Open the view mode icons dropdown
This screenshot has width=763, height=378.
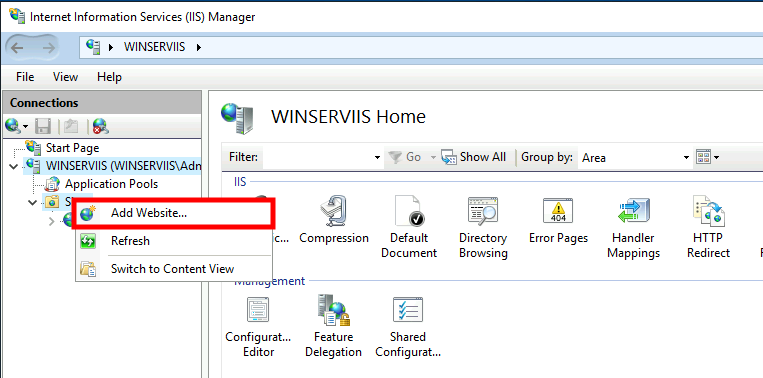[708, 157]
